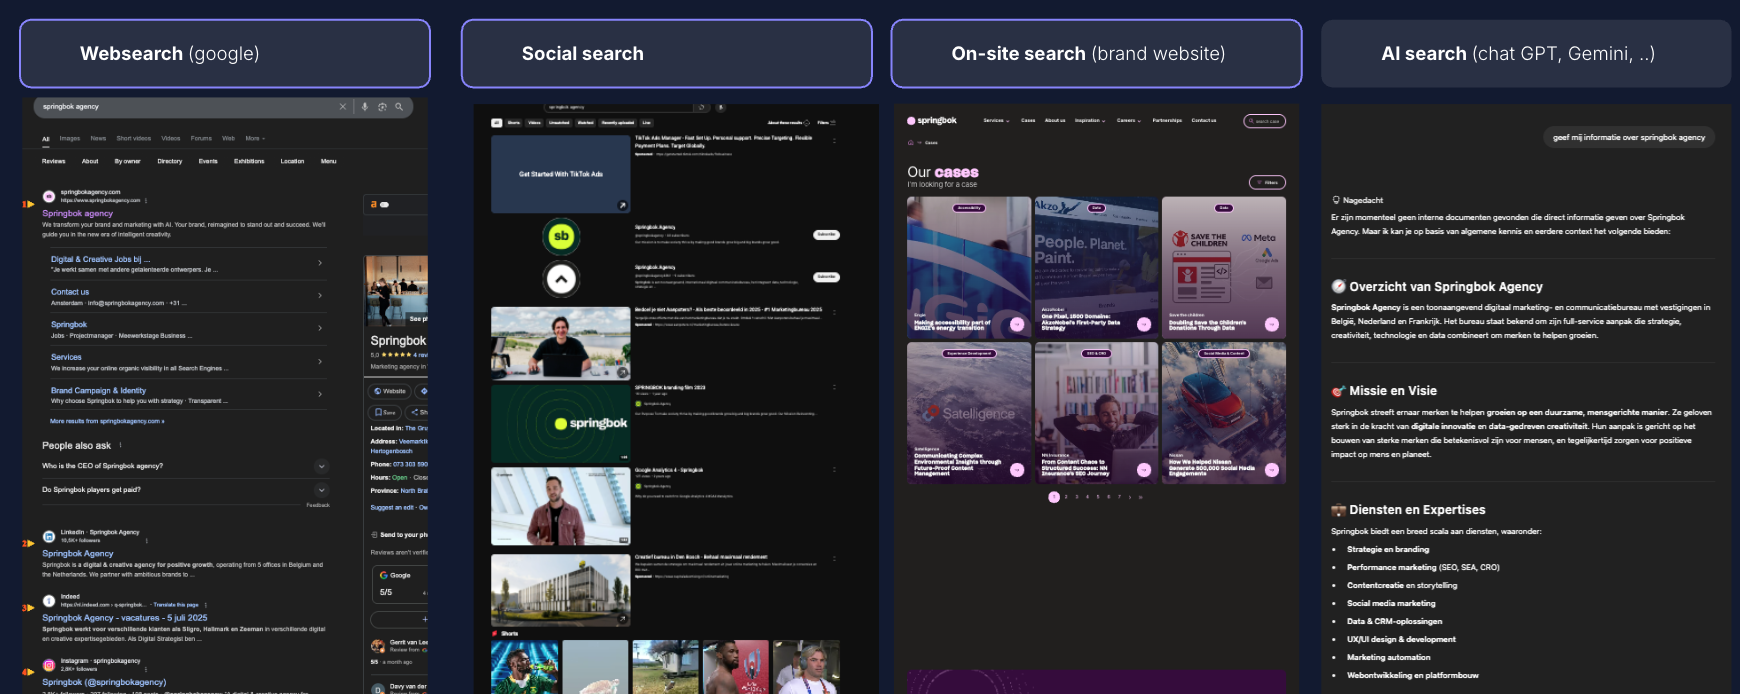Click the springbokagency.com favicon in first result
The image size is (1740, 694).
pyautogui.click(x=49, y=196)
